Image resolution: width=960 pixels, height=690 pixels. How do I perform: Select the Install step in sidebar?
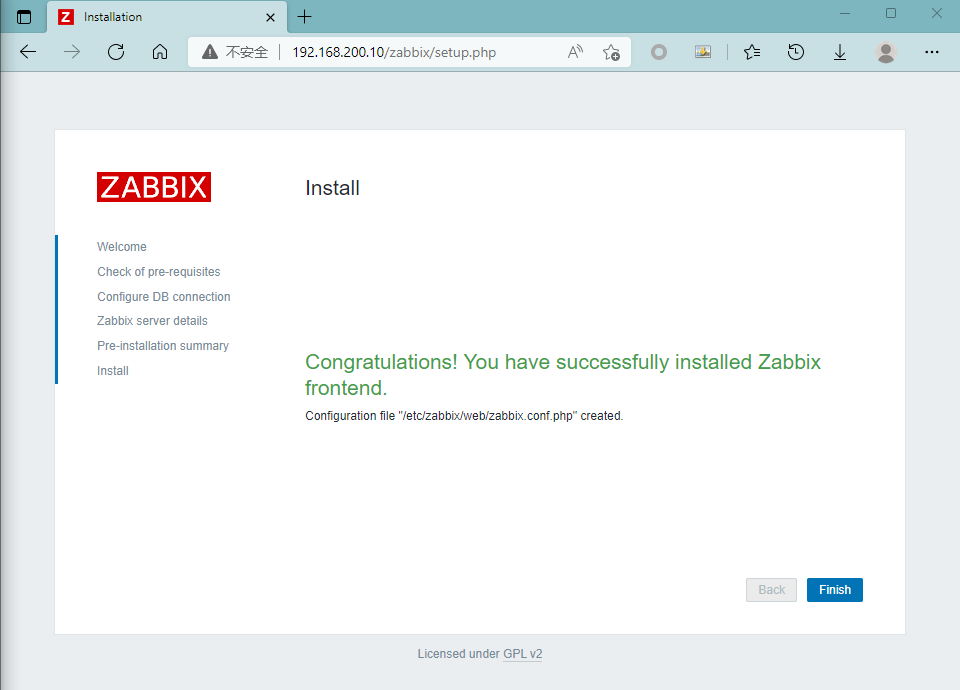coord(113,370)
